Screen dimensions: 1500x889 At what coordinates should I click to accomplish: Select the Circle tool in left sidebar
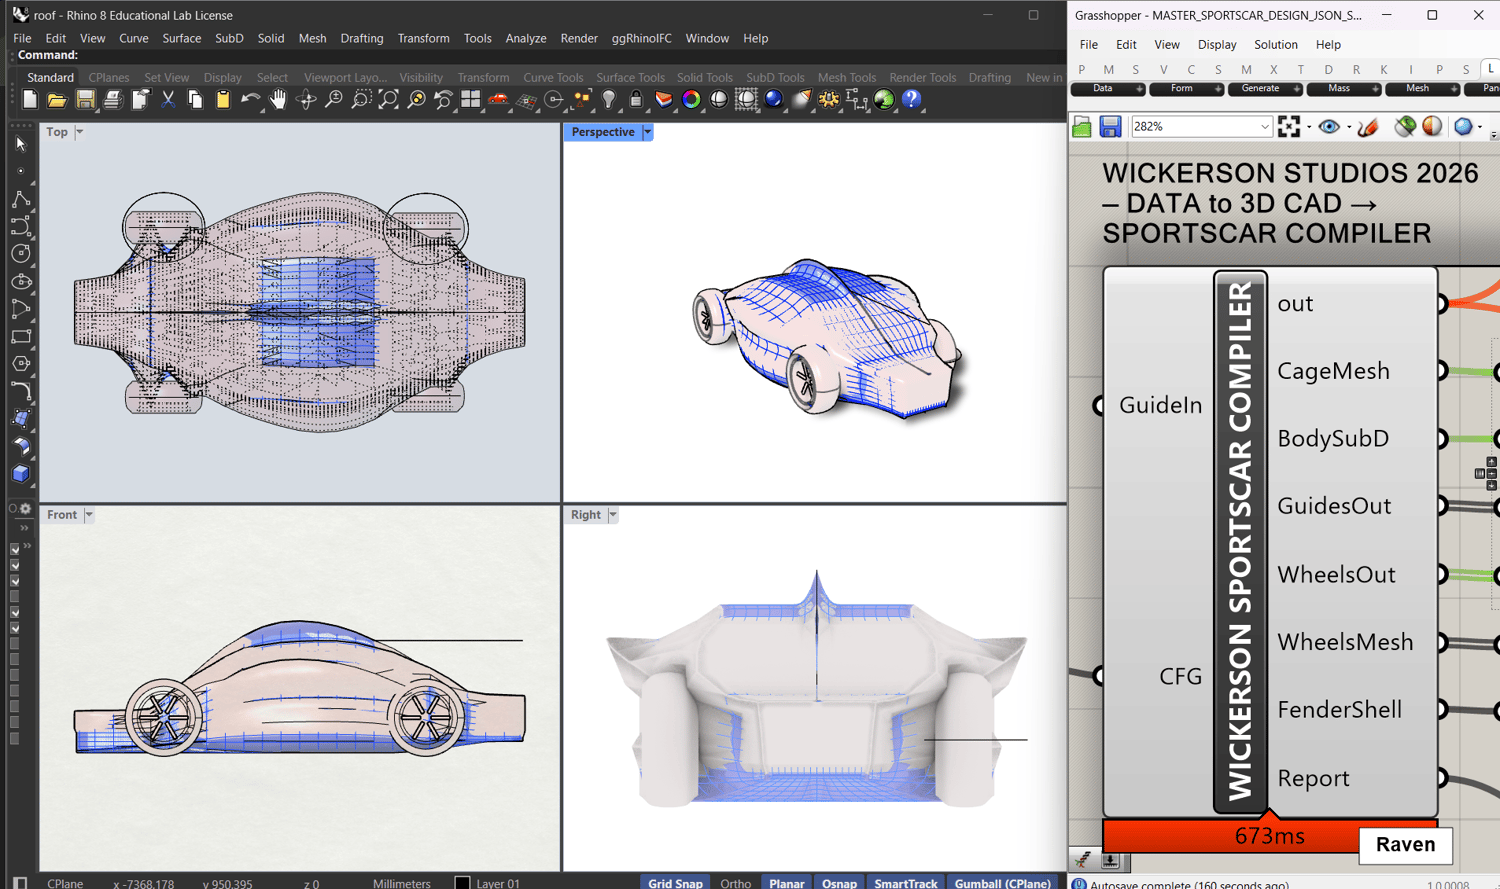tap(20, 254)
